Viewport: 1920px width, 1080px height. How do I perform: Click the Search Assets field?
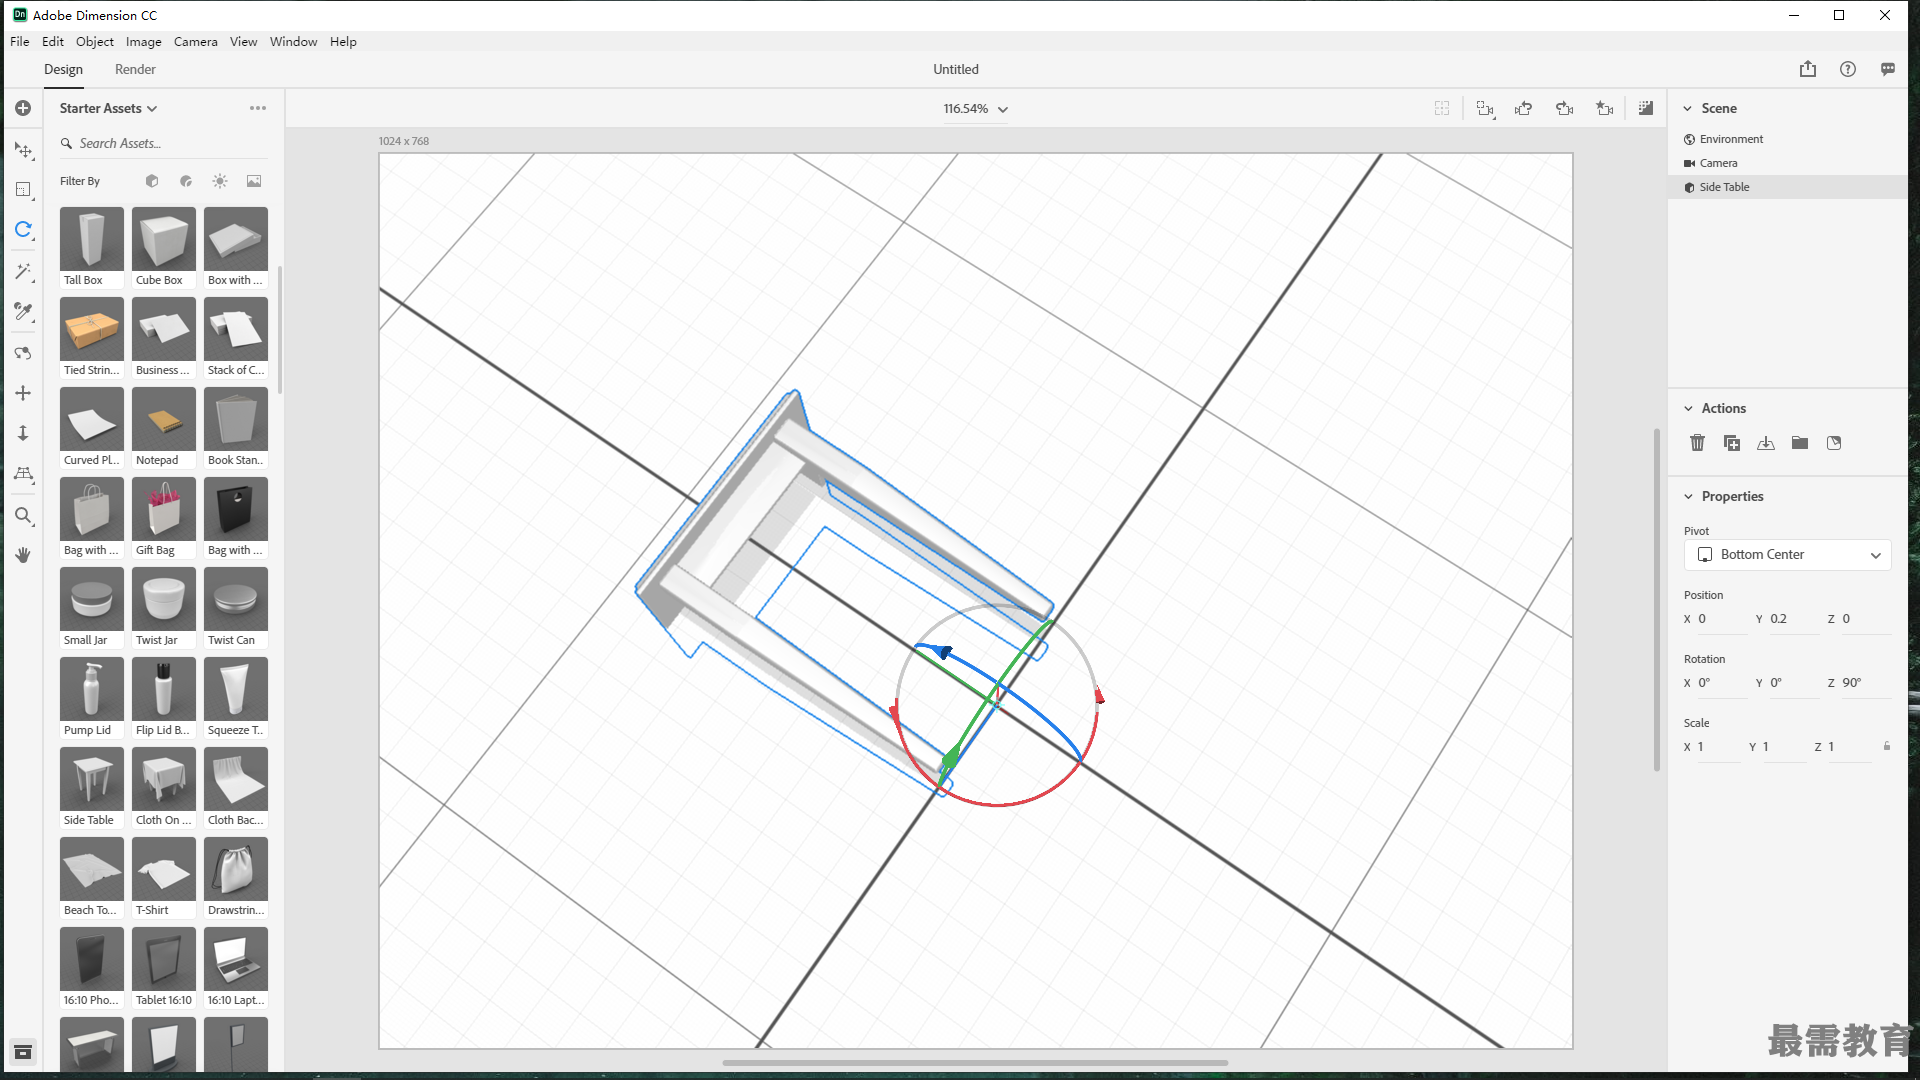point(164,143)
